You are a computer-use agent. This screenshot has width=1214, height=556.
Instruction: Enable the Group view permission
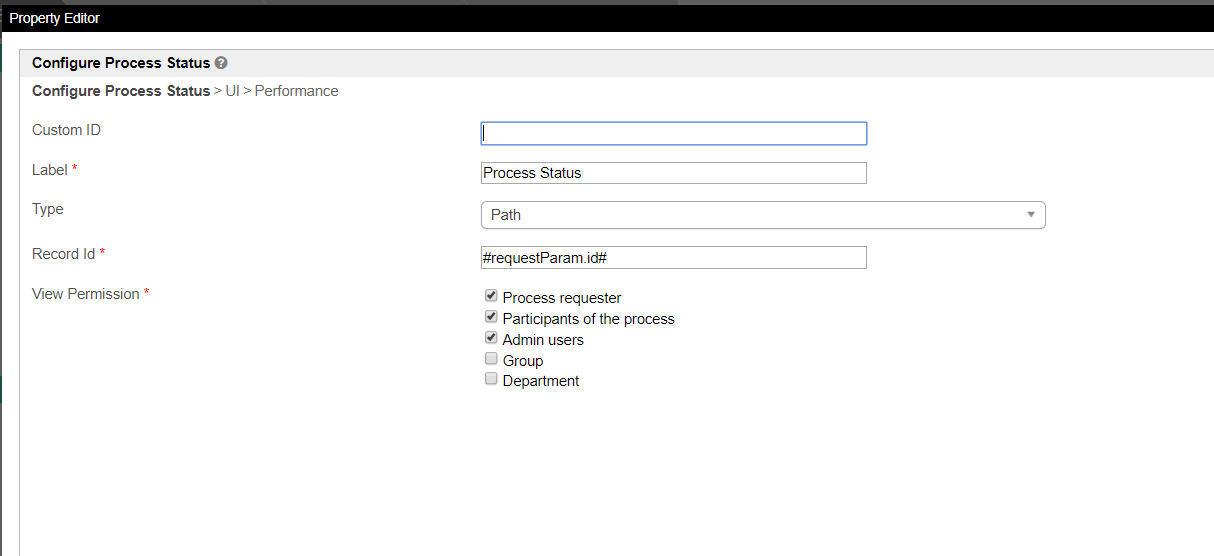(x=491, y=359)
